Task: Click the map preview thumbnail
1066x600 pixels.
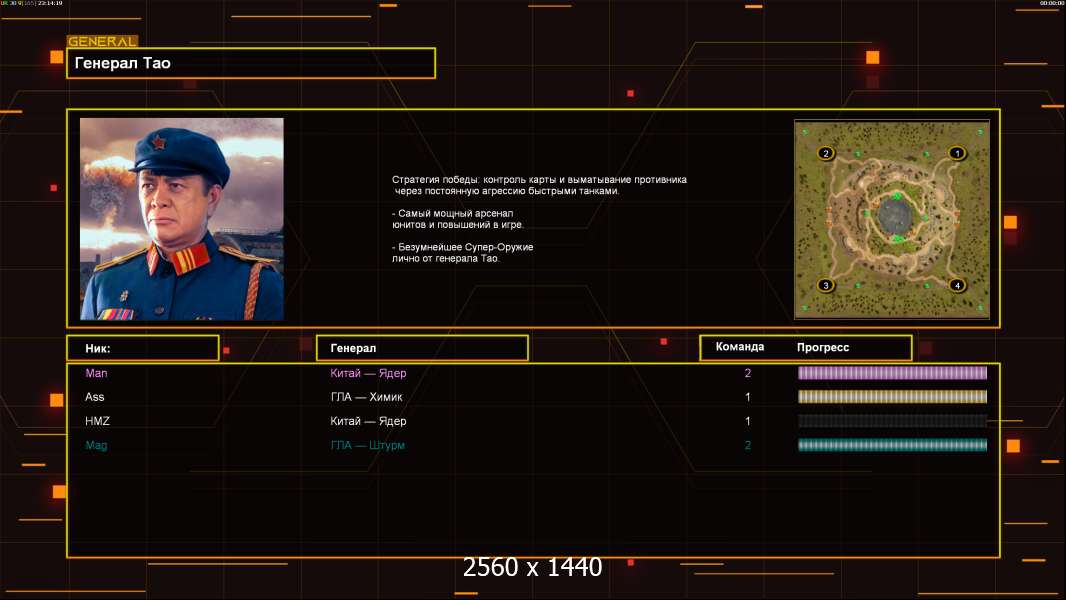Action: (x=892, y=219)
